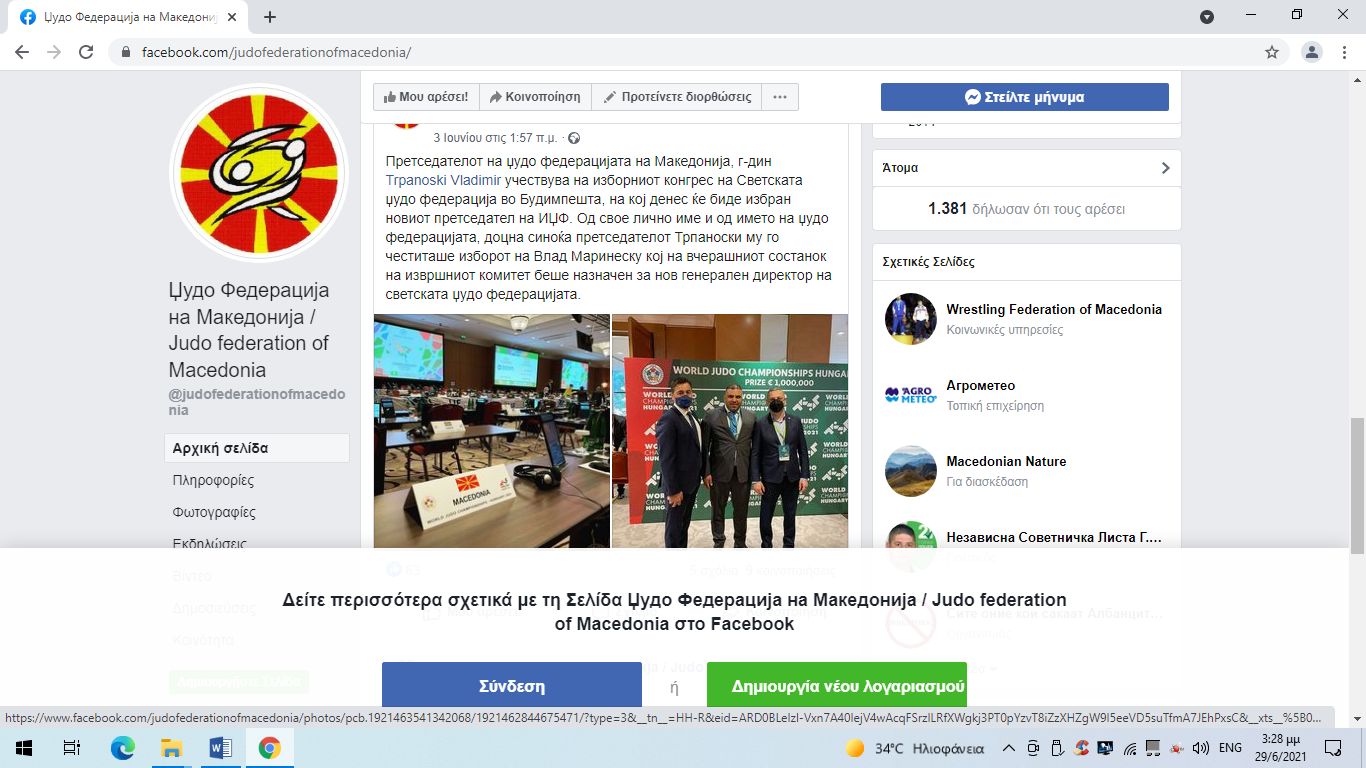The height and width of the screenshot is (768, 1366).
Task: Open the notification center icon
Action: point(1333,748)
